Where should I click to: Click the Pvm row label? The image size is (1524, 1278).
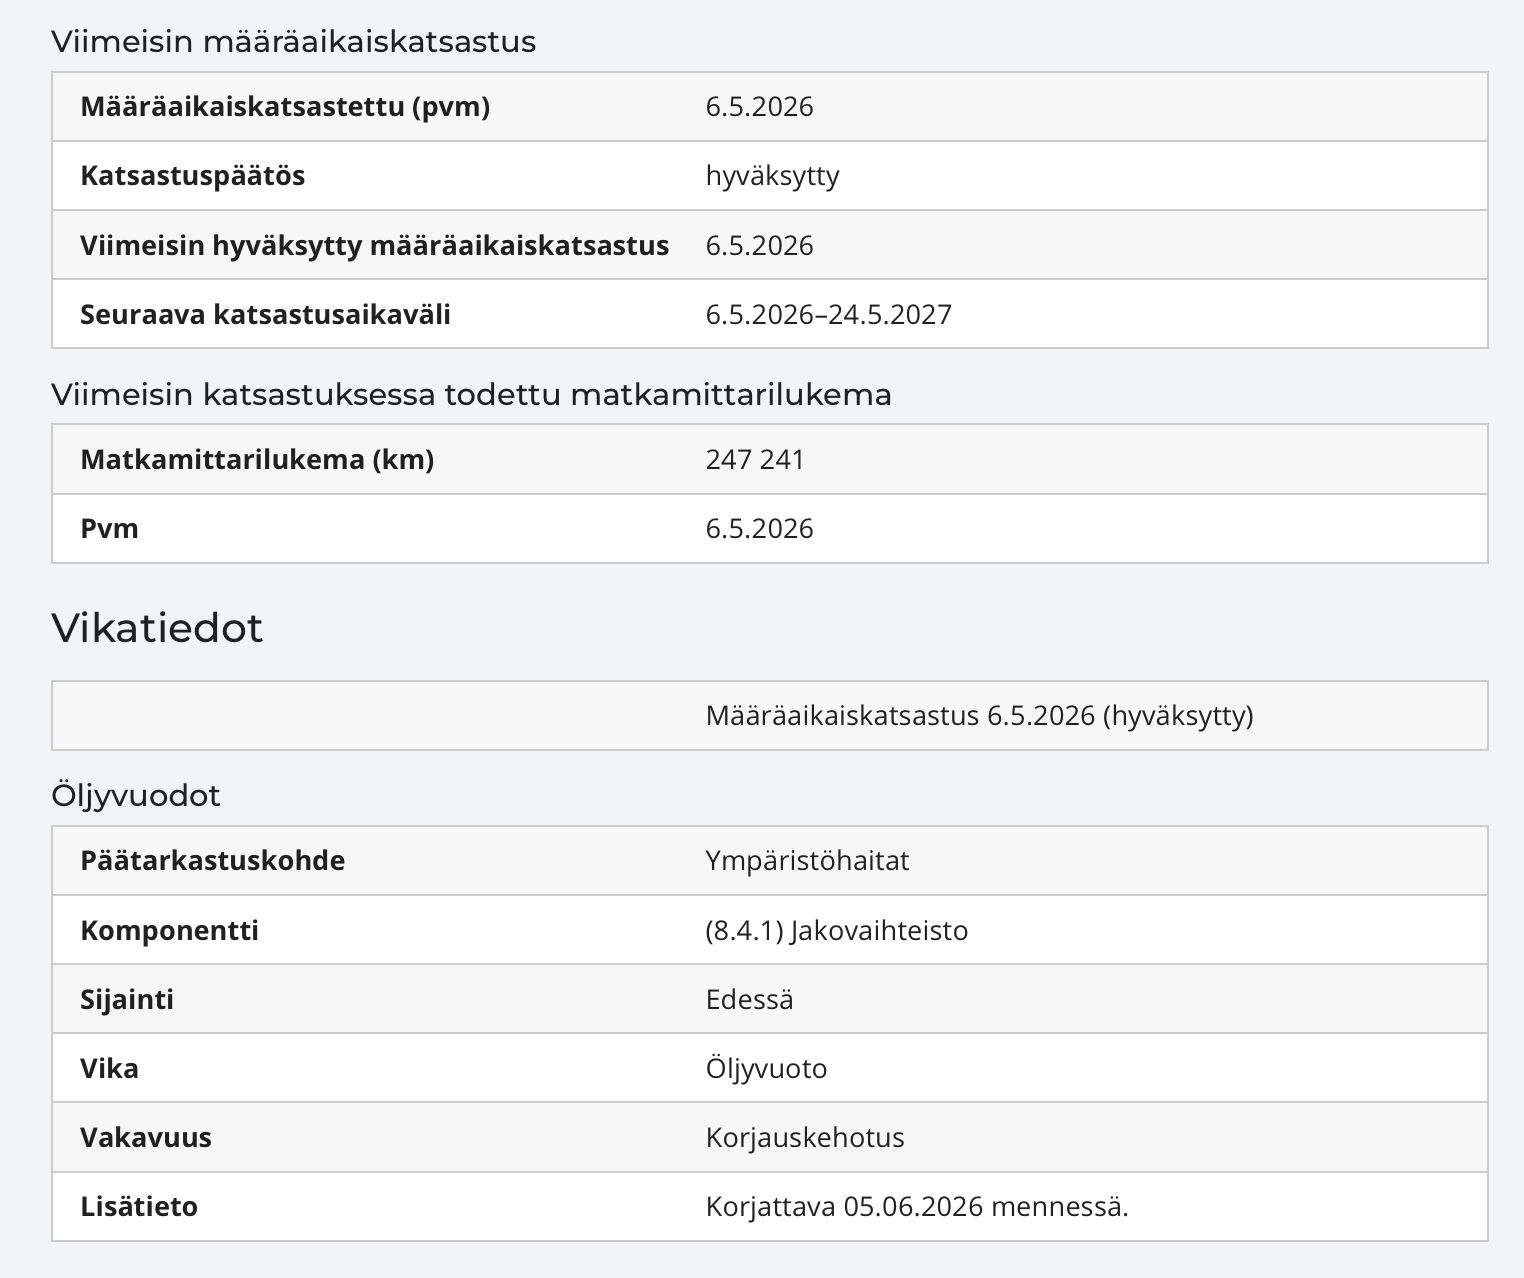tap(109, 529)
